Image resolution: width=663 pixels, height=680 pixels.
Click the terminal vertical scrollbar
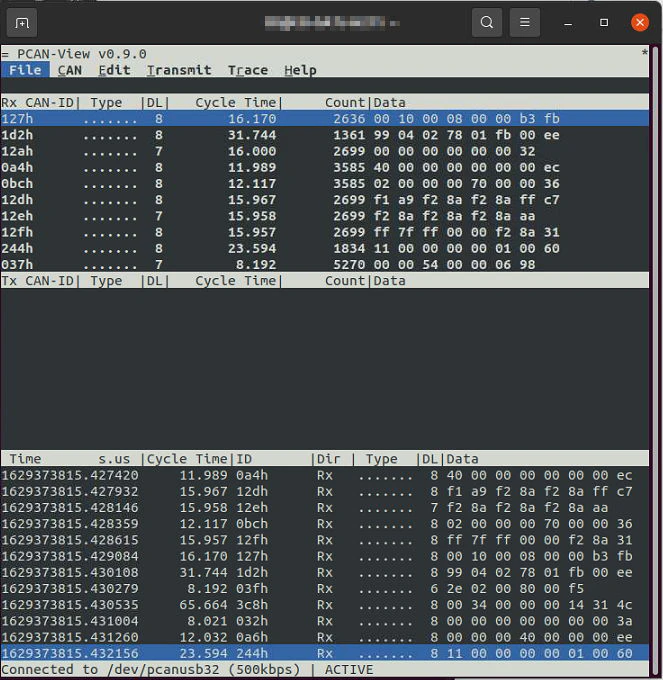coord(655,360)
